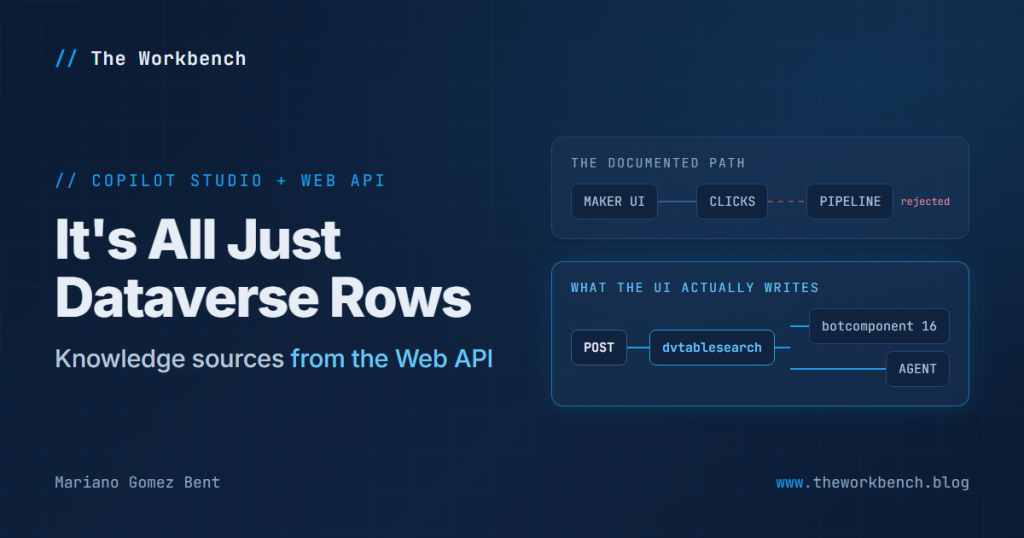Click the POST box
The height and width of the screenshot is (538, 1024).
(599, 347)
